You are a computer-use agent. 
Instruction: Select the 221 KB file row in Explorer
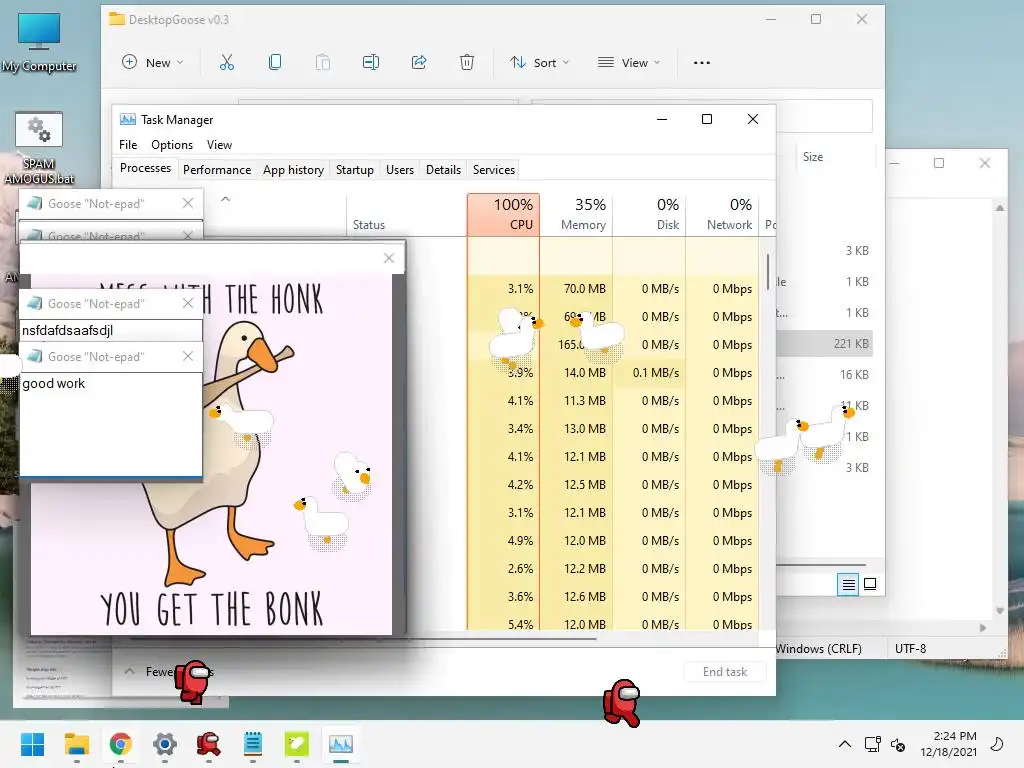pyautogui.click(x=824, y=344)
